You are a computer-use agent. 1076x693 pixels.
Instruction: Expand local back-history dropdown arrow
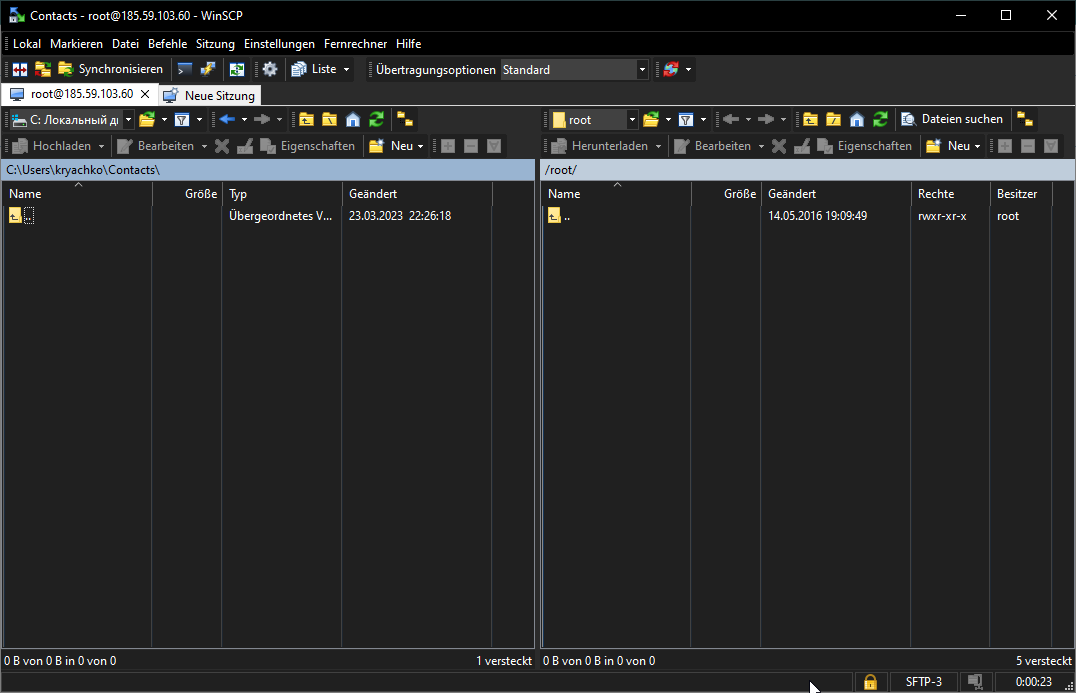point(244,120)
